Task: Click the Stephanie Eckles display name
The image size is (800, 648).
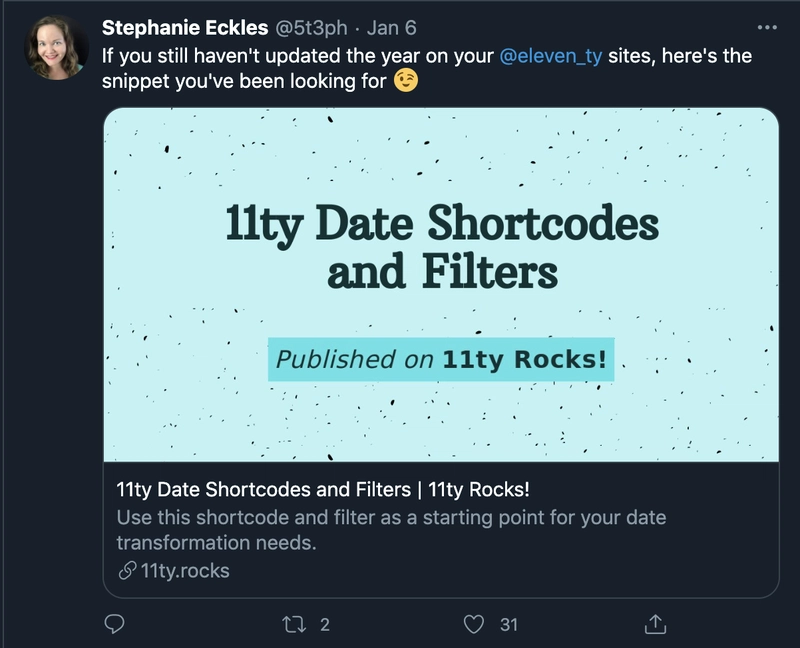Action: coord(185,28)
